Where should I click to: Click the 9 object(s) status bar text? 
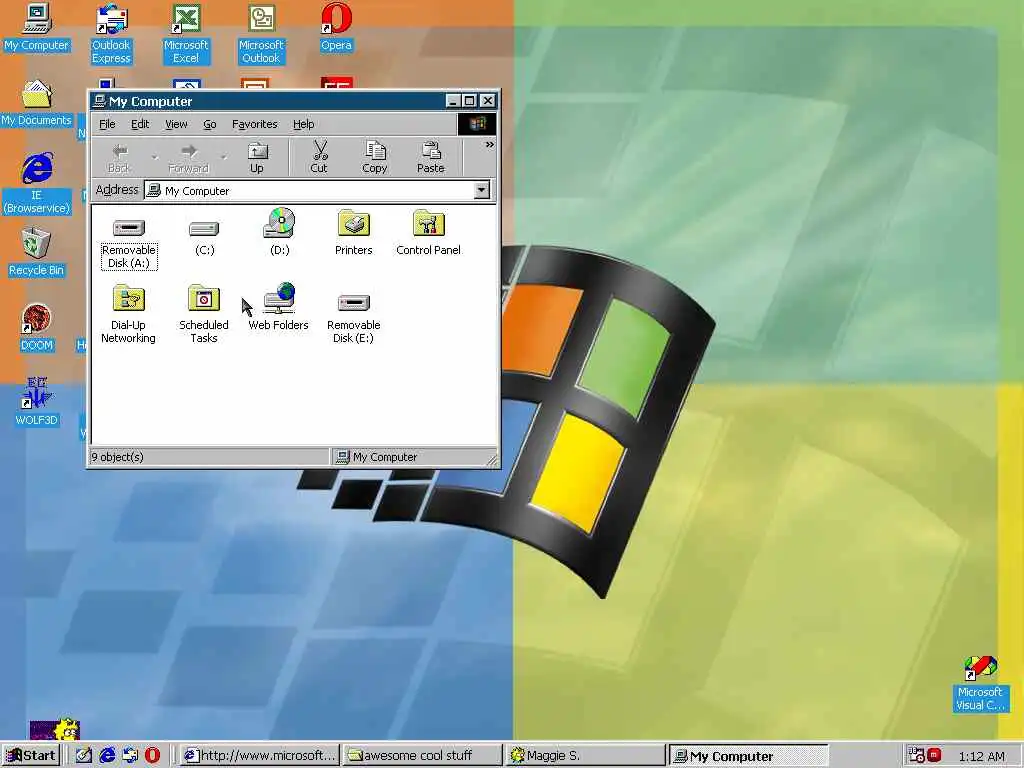click(118, 456)
